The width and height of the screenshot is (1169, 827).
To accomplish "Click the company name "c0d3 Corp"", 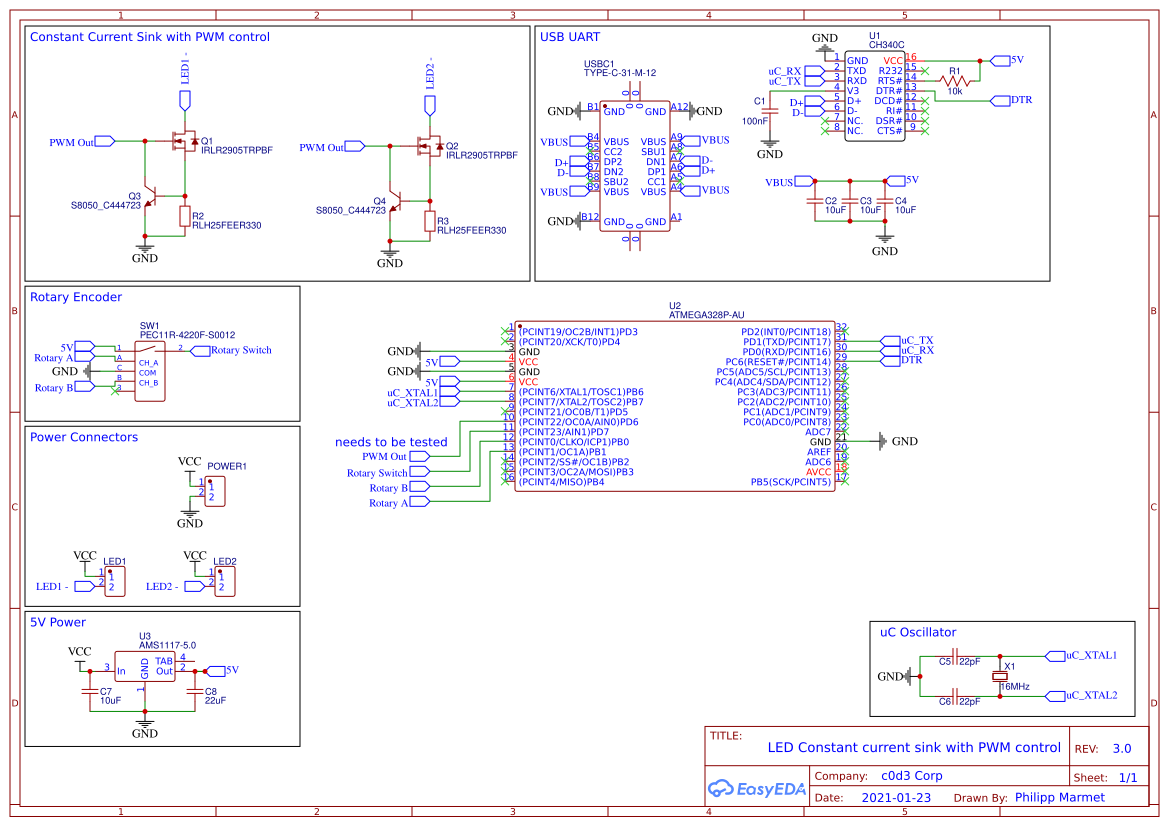I will tap(912, 776).
